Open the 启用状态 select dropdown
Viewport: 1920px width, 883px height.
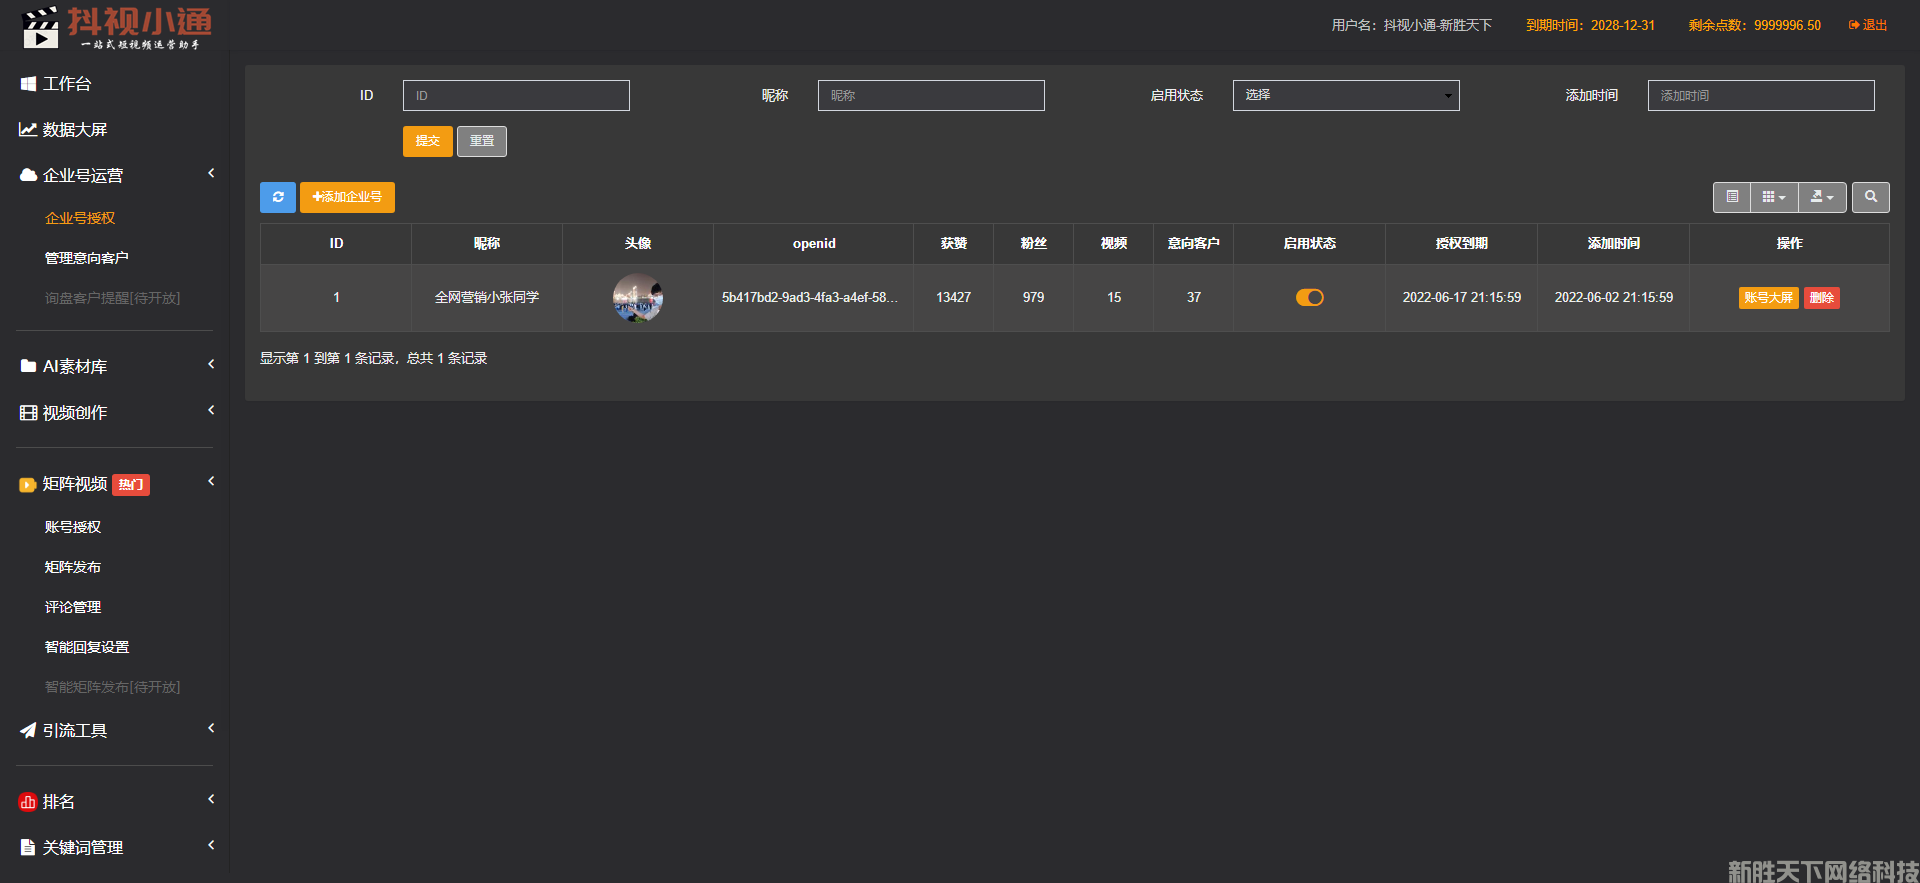coord(1345,95)
